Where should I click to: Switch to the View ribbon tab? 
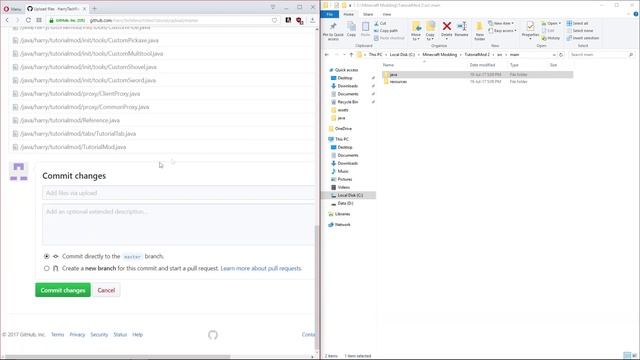point(387,14)
